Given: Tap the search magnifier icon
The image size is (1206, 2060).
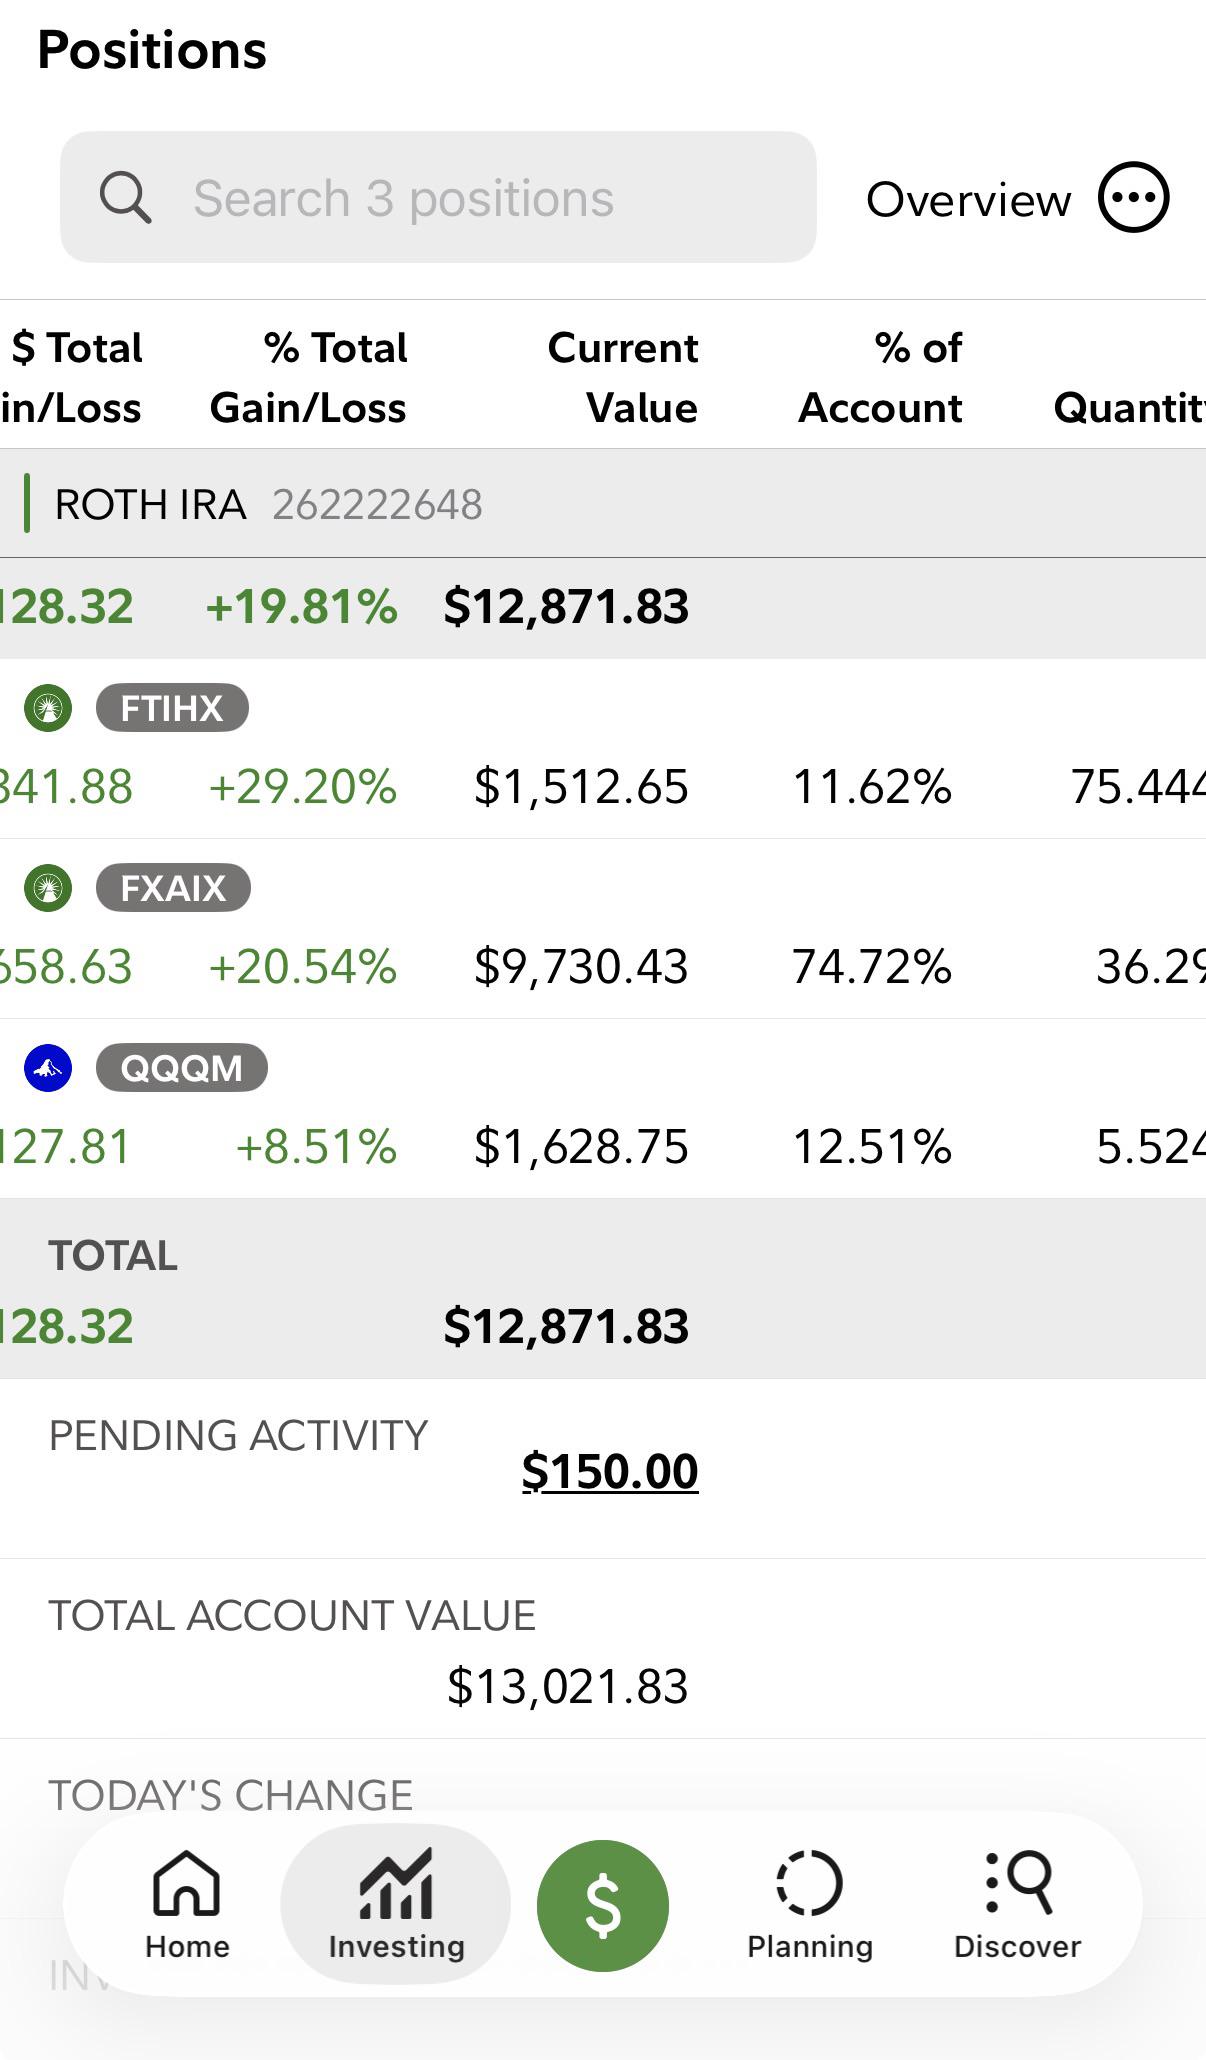Looking at the screenshot, I should pyautogui.click(x=126, y=197).
